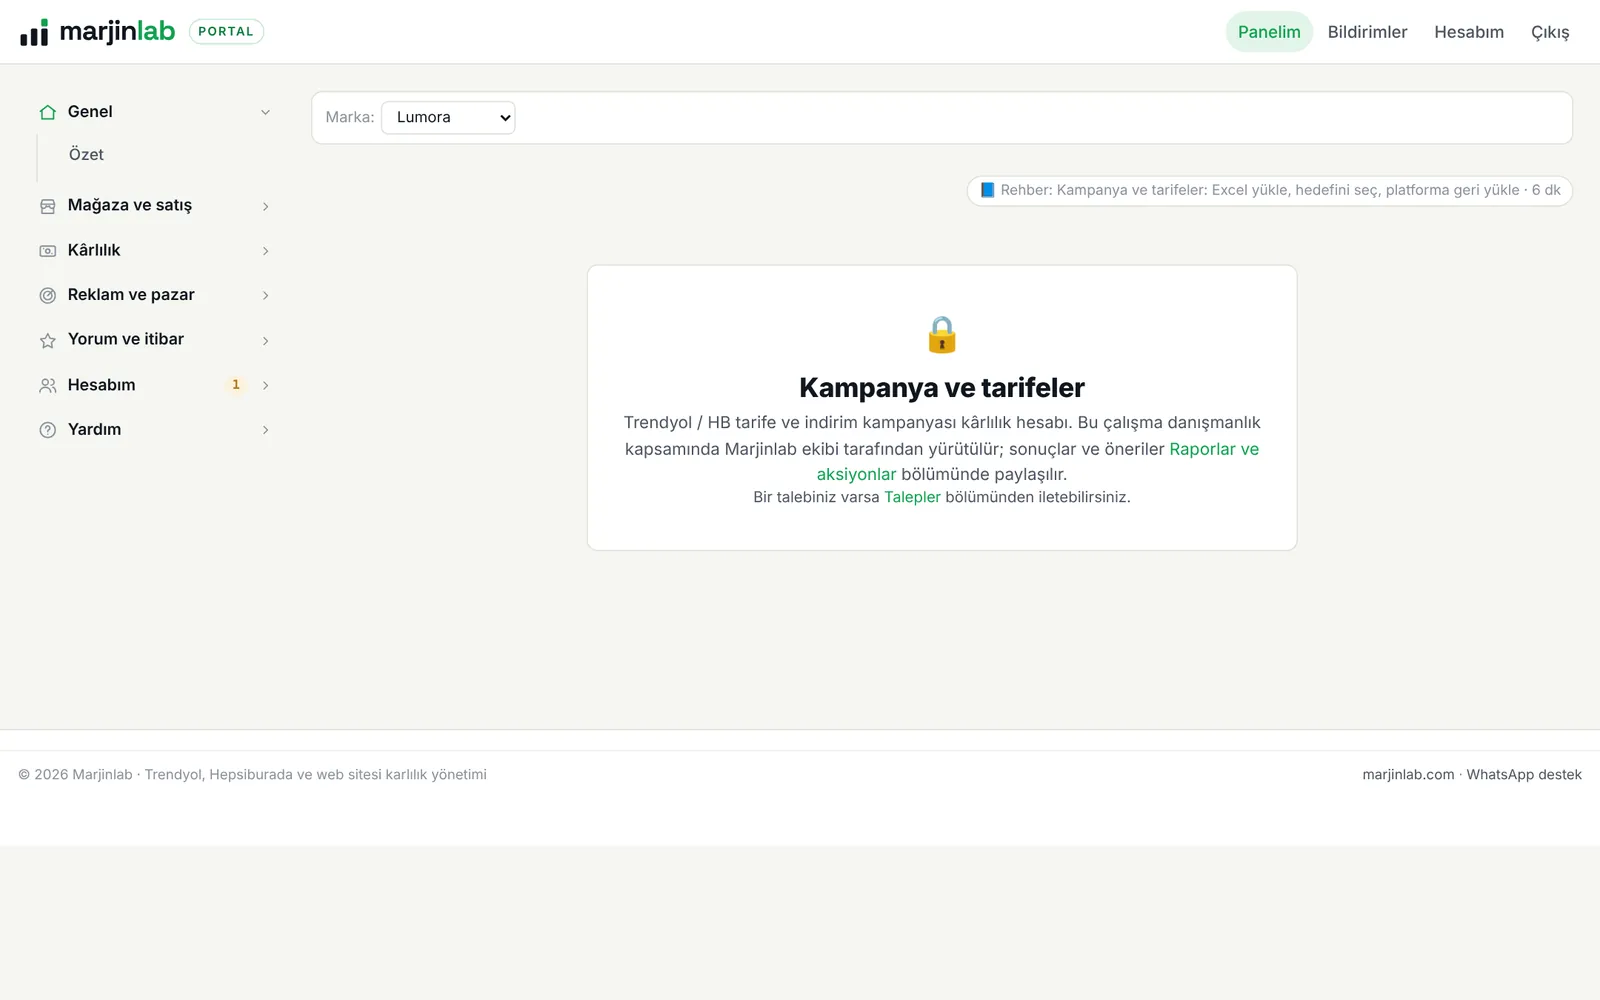Image resolution: width=1600 pixels, height=1000 pixels.
Task: Expand the sidebar Hesabım chevron
Action: pos(265,385)
